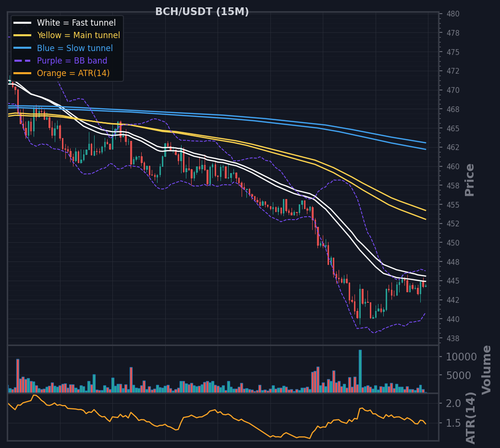The width and height of the screenshot is (500, 448).
Task: Click the 480 price tick label
Action: (x=453, y=14)
